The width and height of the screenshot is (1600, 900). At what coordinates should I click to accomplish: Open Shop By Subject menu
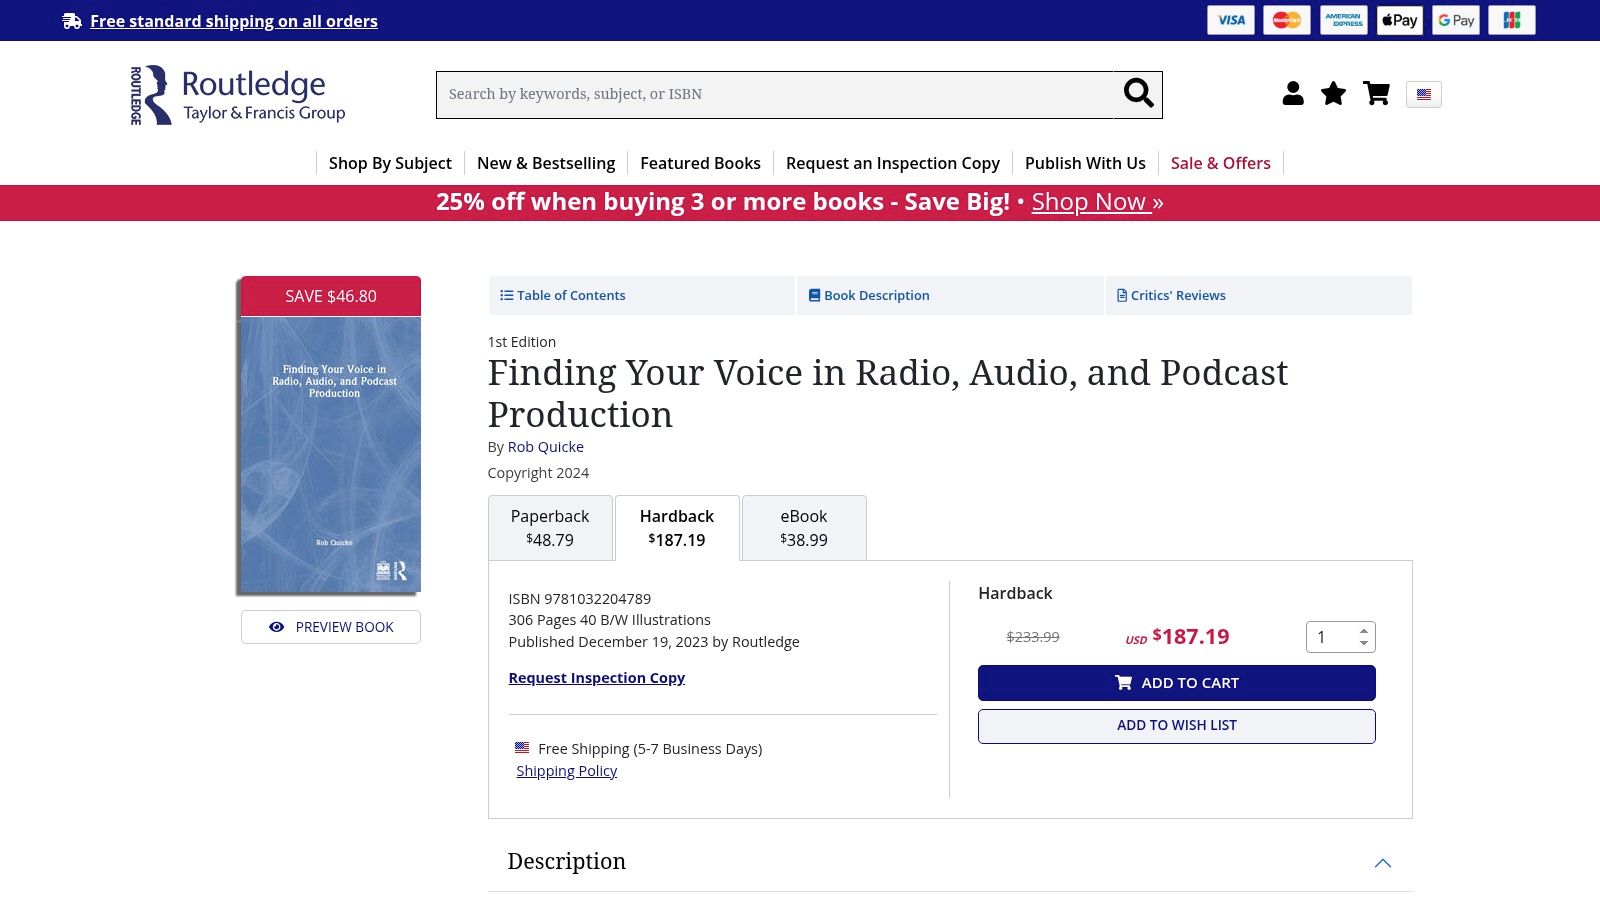coord(390,163)
